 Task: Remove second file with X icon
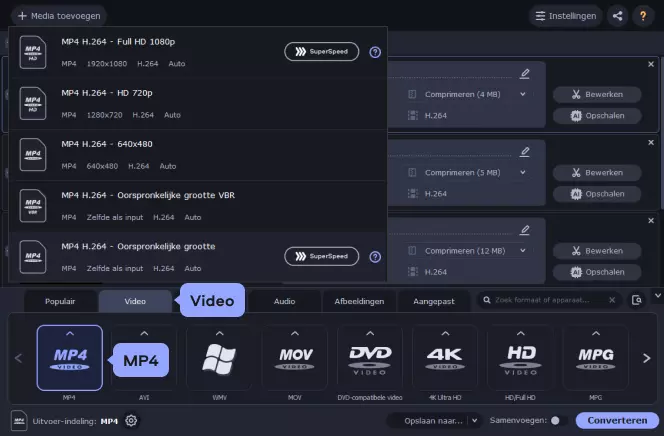pyautogui.click(x=651, y=143)
